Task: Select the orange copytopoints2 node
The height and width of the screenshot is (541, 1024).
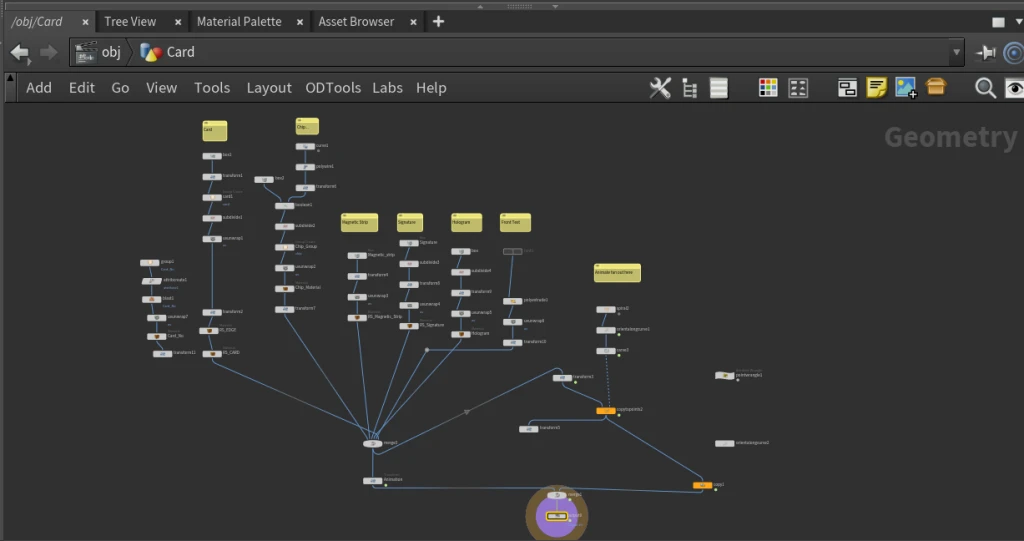Action: (605, 411)
